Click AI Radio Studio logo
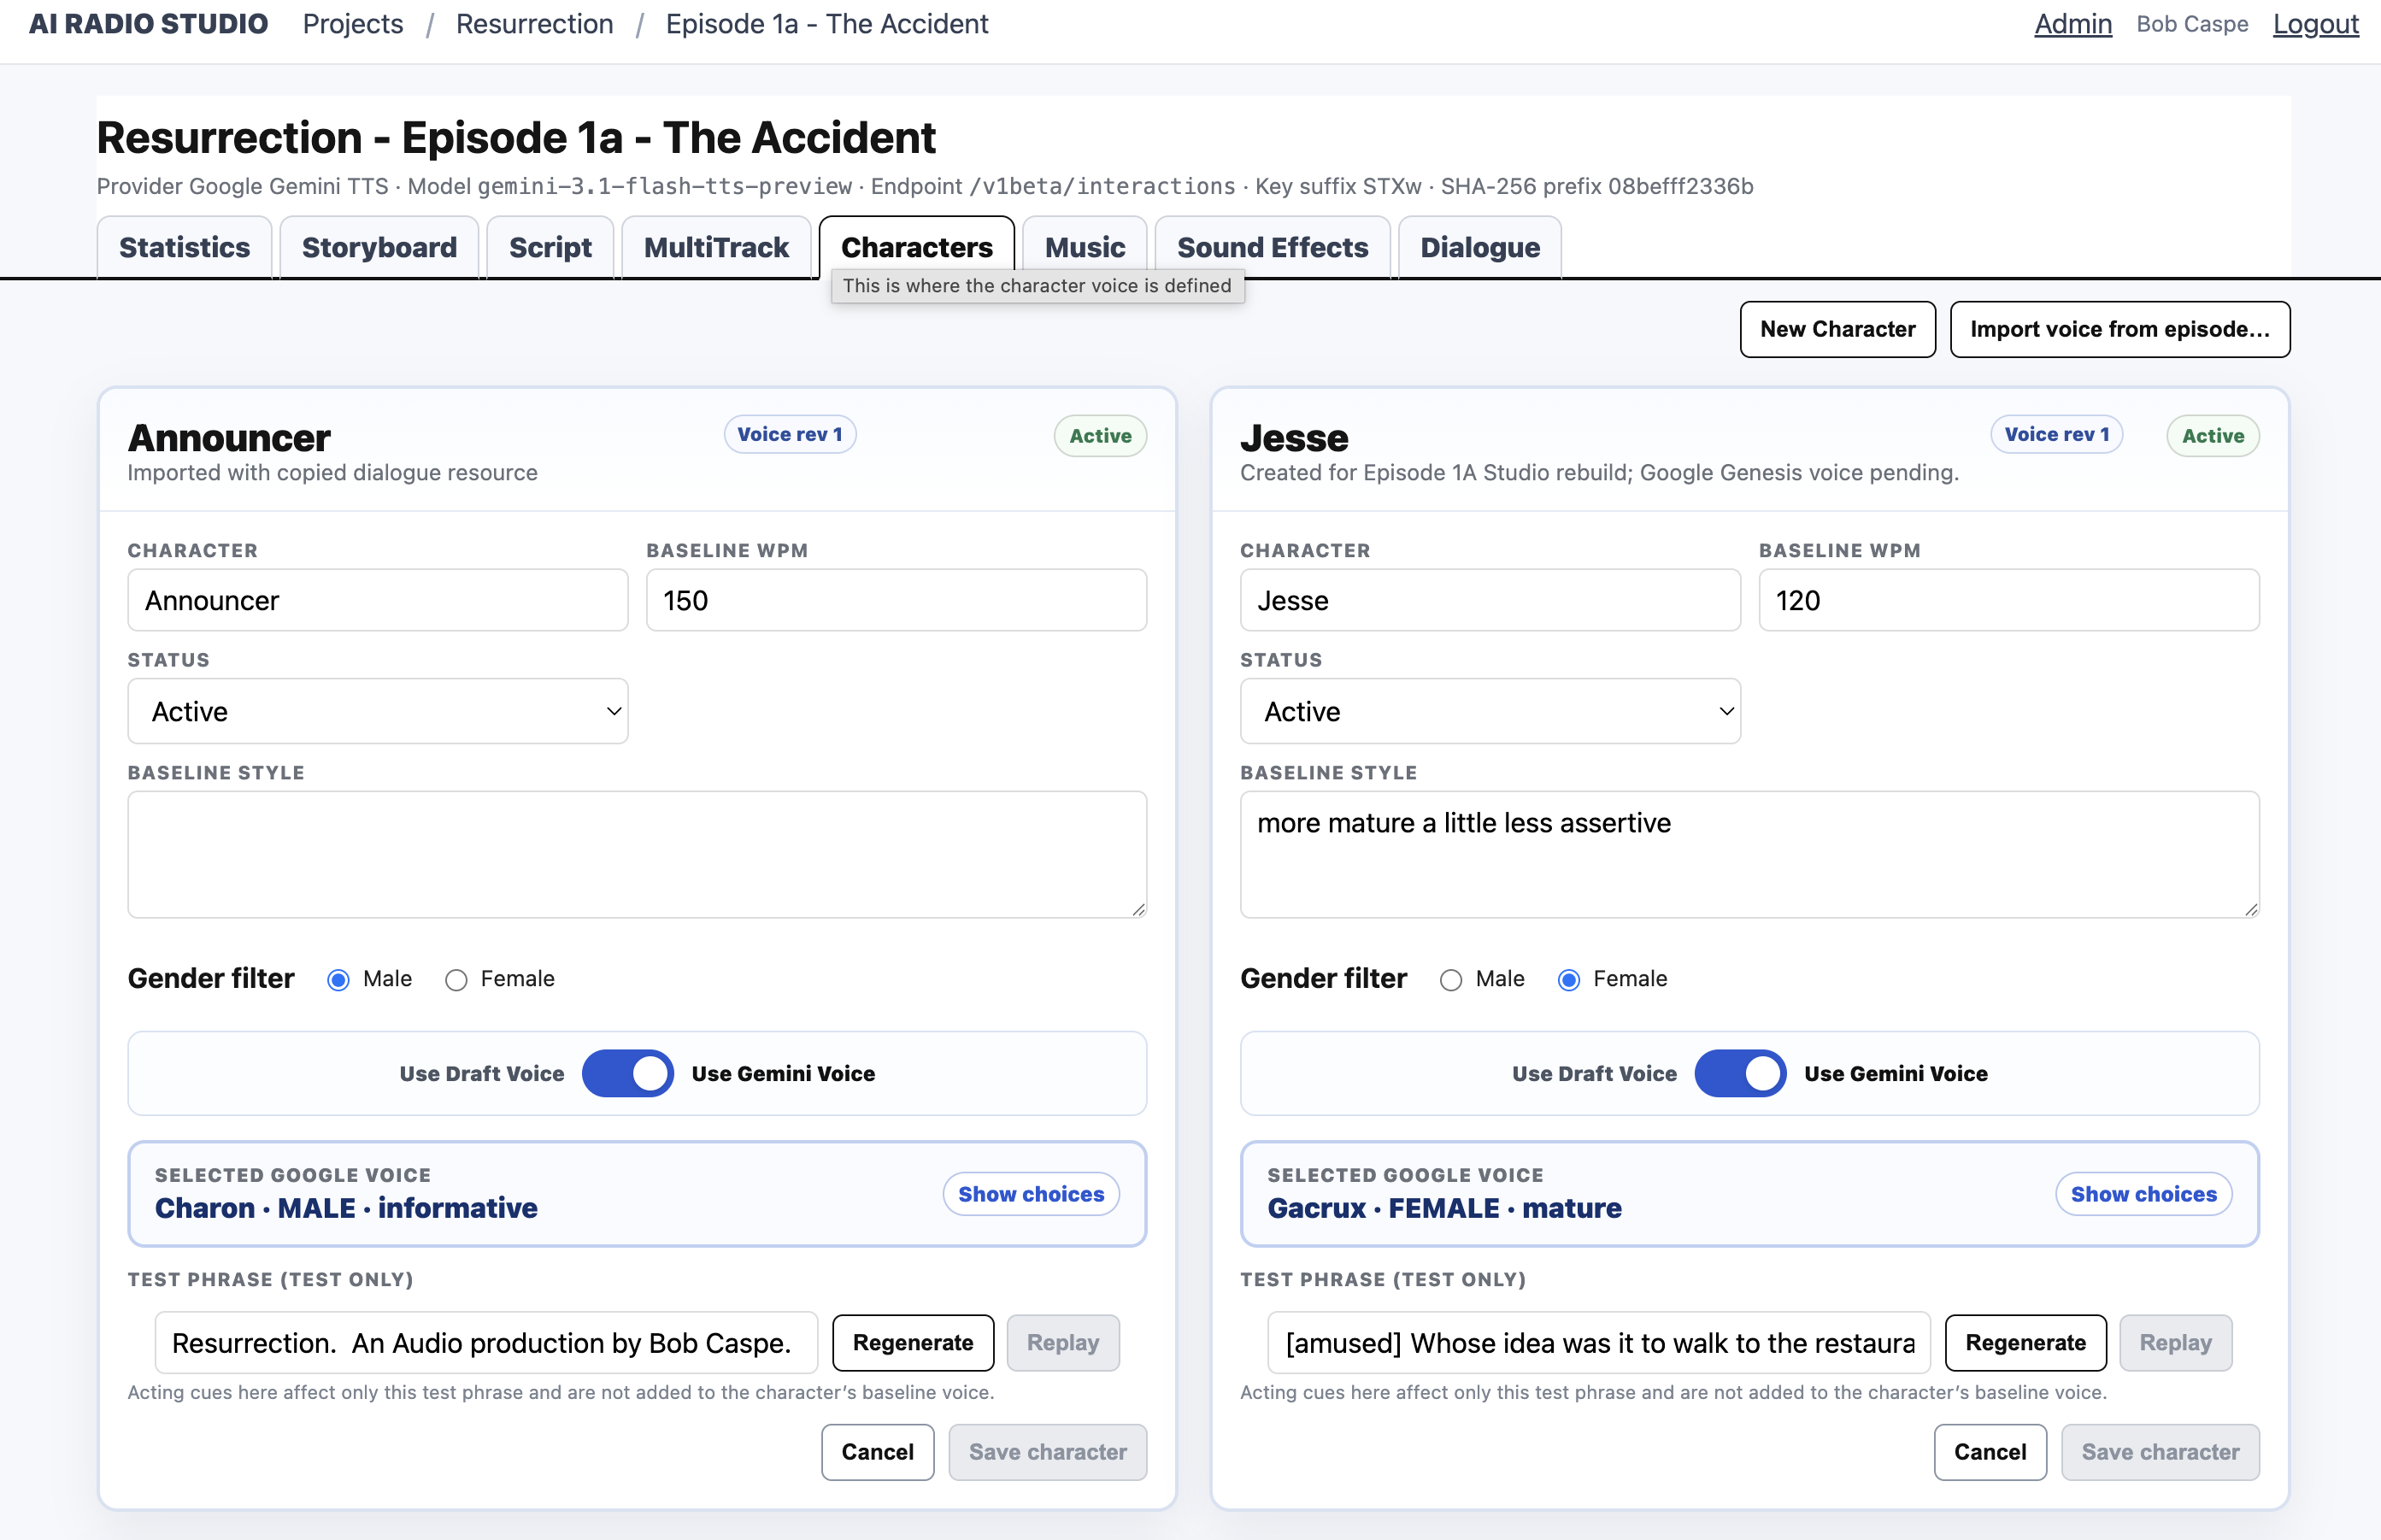This screenshot has width=2381, height=1540. 148,24
